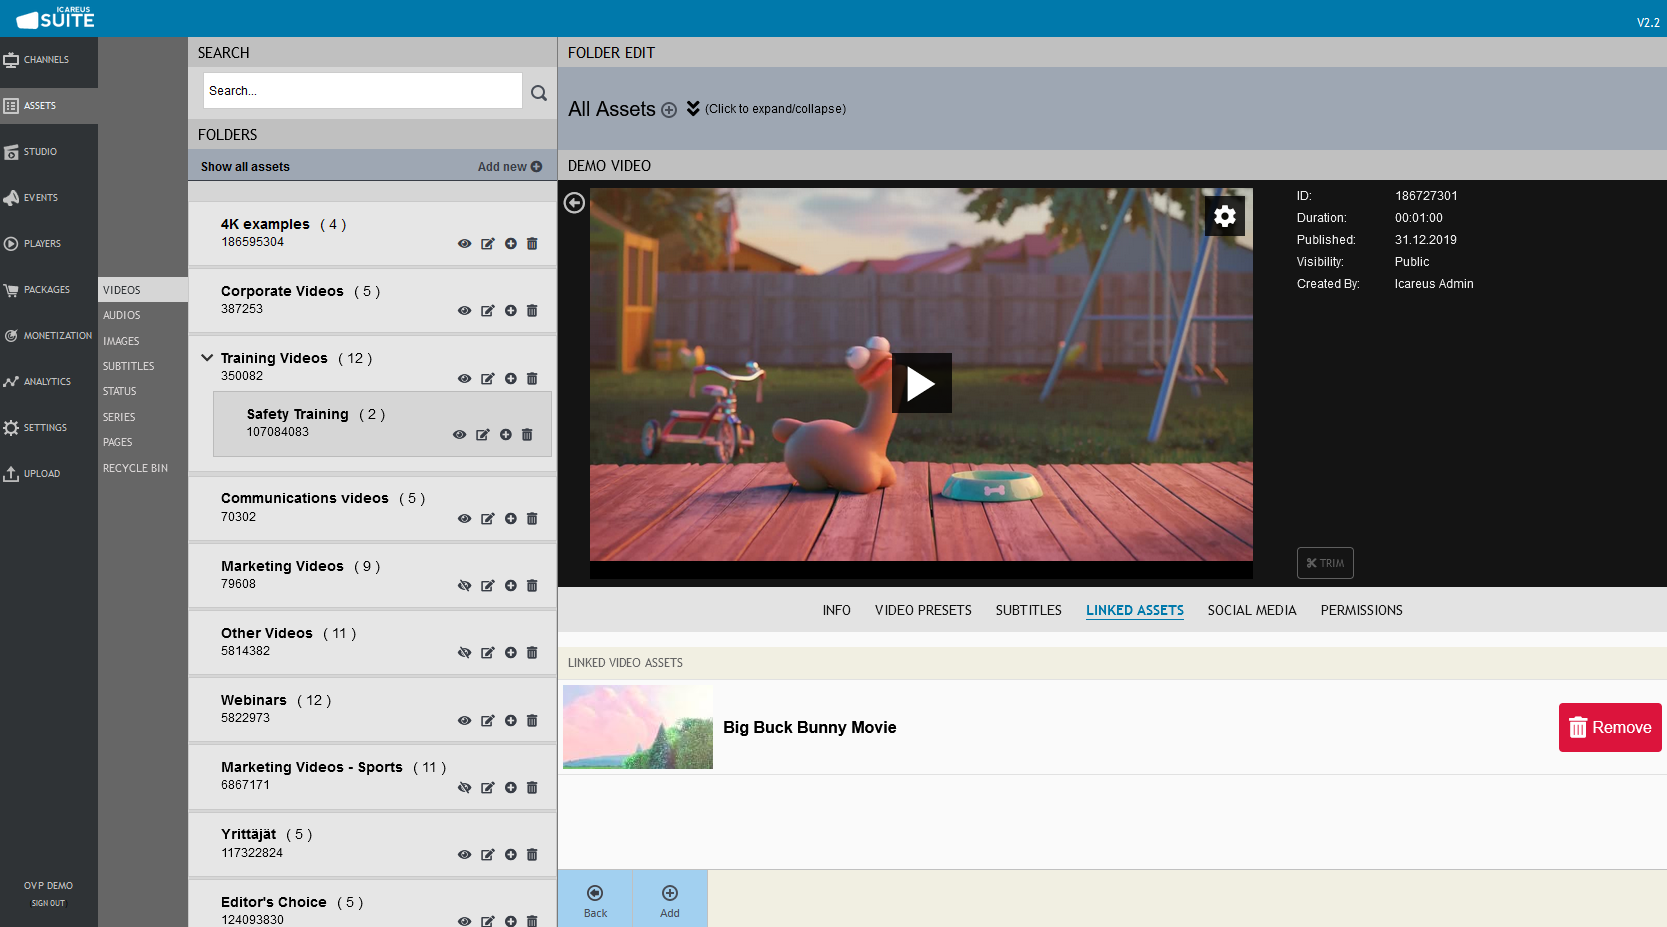The image size is (1667, 927).
Task: Click plus icon next to All Assets
Action: (x=669, y=110)
